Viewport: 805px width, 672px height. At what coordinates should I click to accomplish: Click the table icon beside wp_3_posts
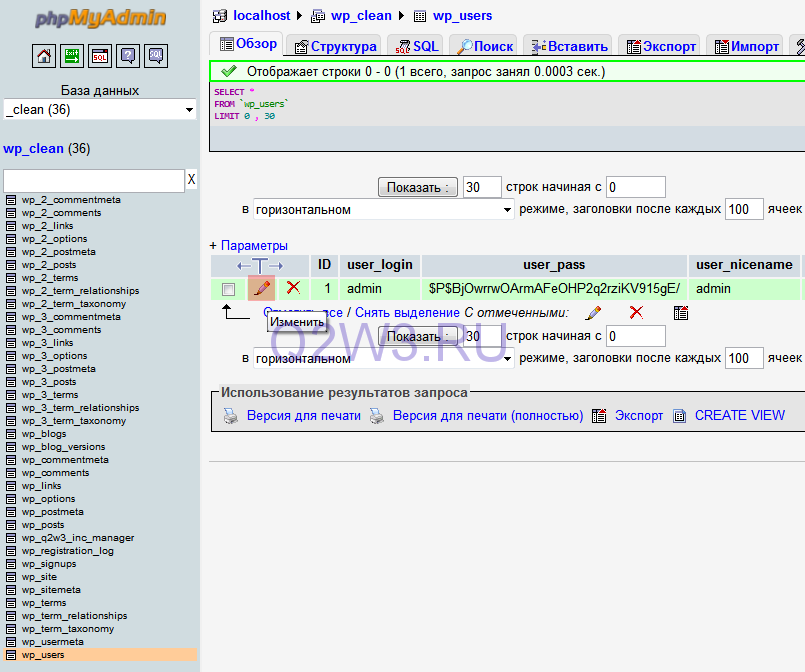11,382
